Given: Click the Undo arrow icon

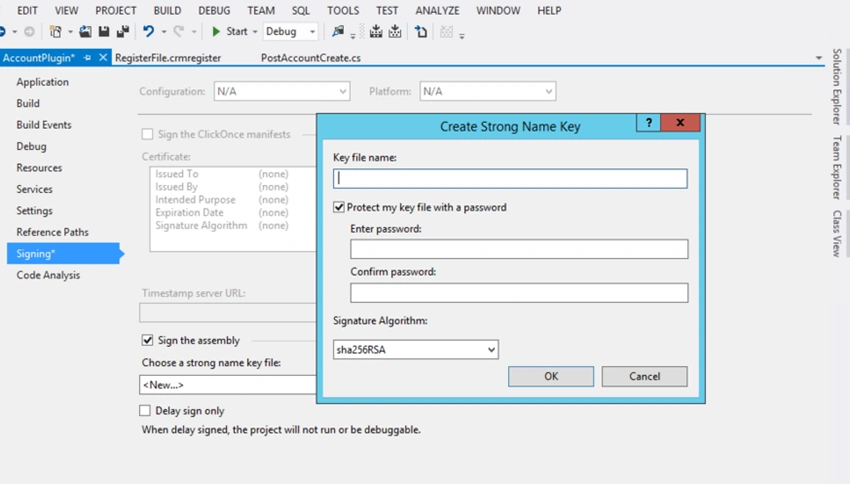Looking at the screenshot, I should pyautogui.click(x=148, y=31).
